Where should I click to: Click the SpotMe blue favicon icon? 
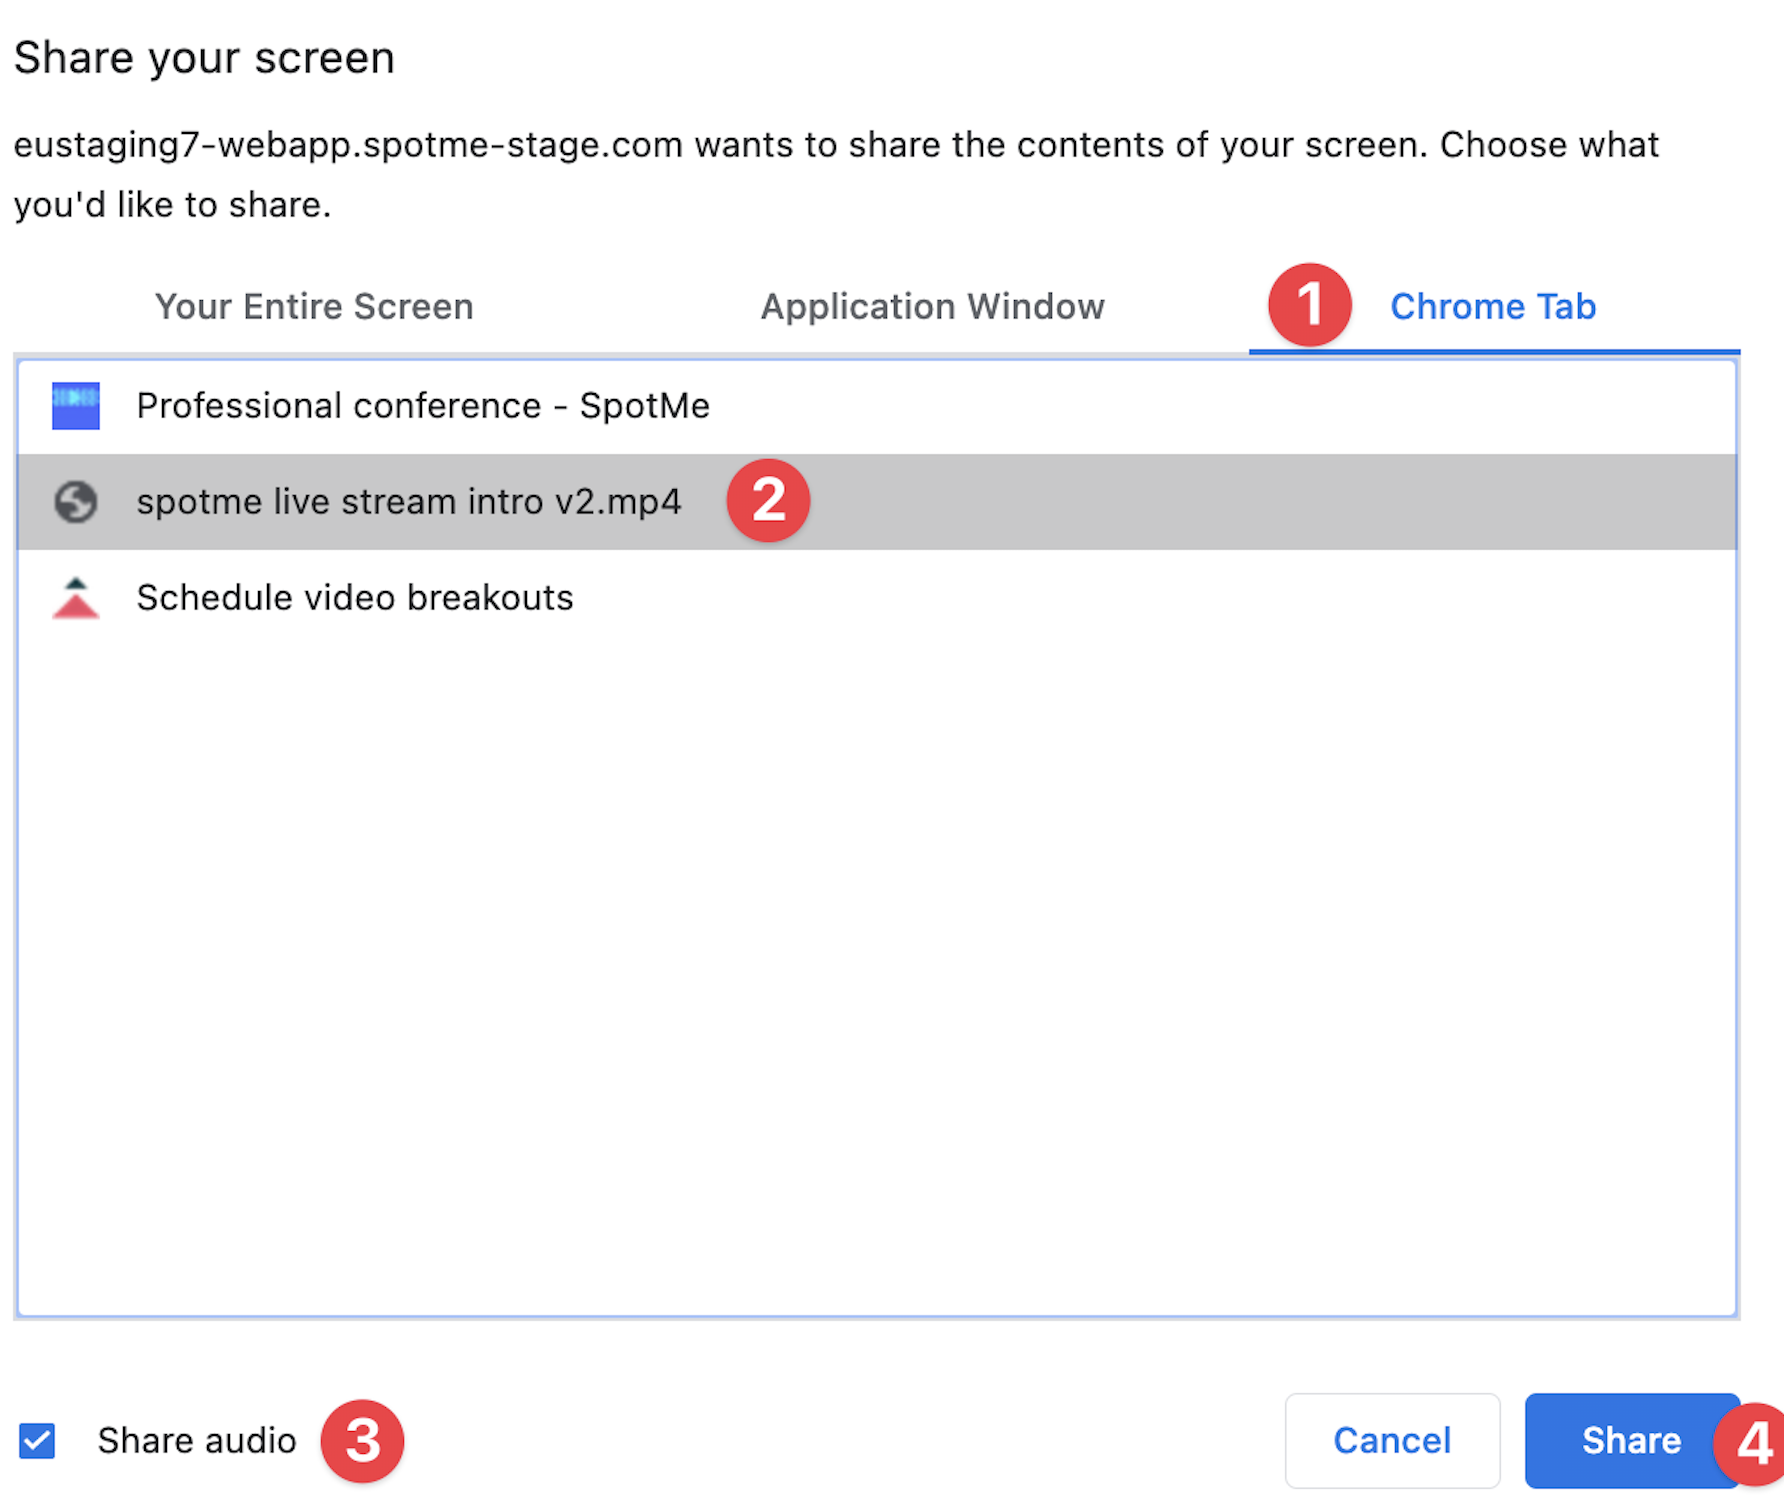tap(76, 406)
